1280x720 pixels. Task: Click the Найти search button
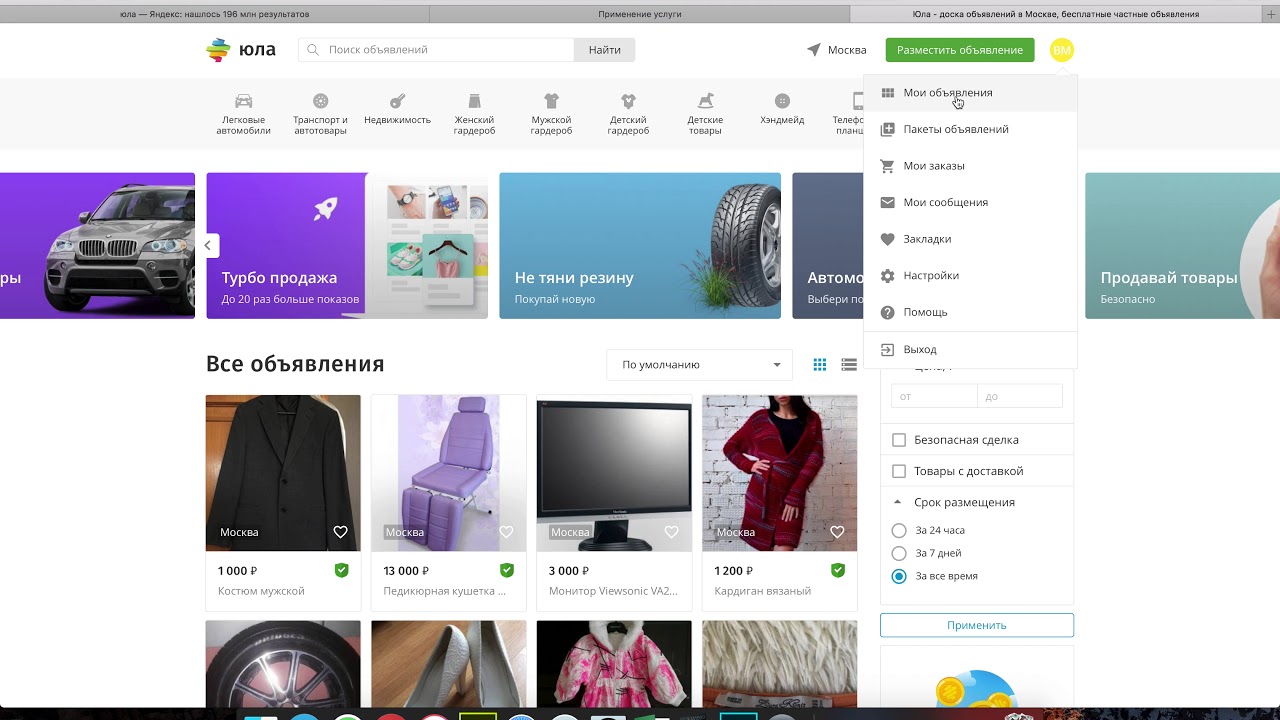pos(605,50)
